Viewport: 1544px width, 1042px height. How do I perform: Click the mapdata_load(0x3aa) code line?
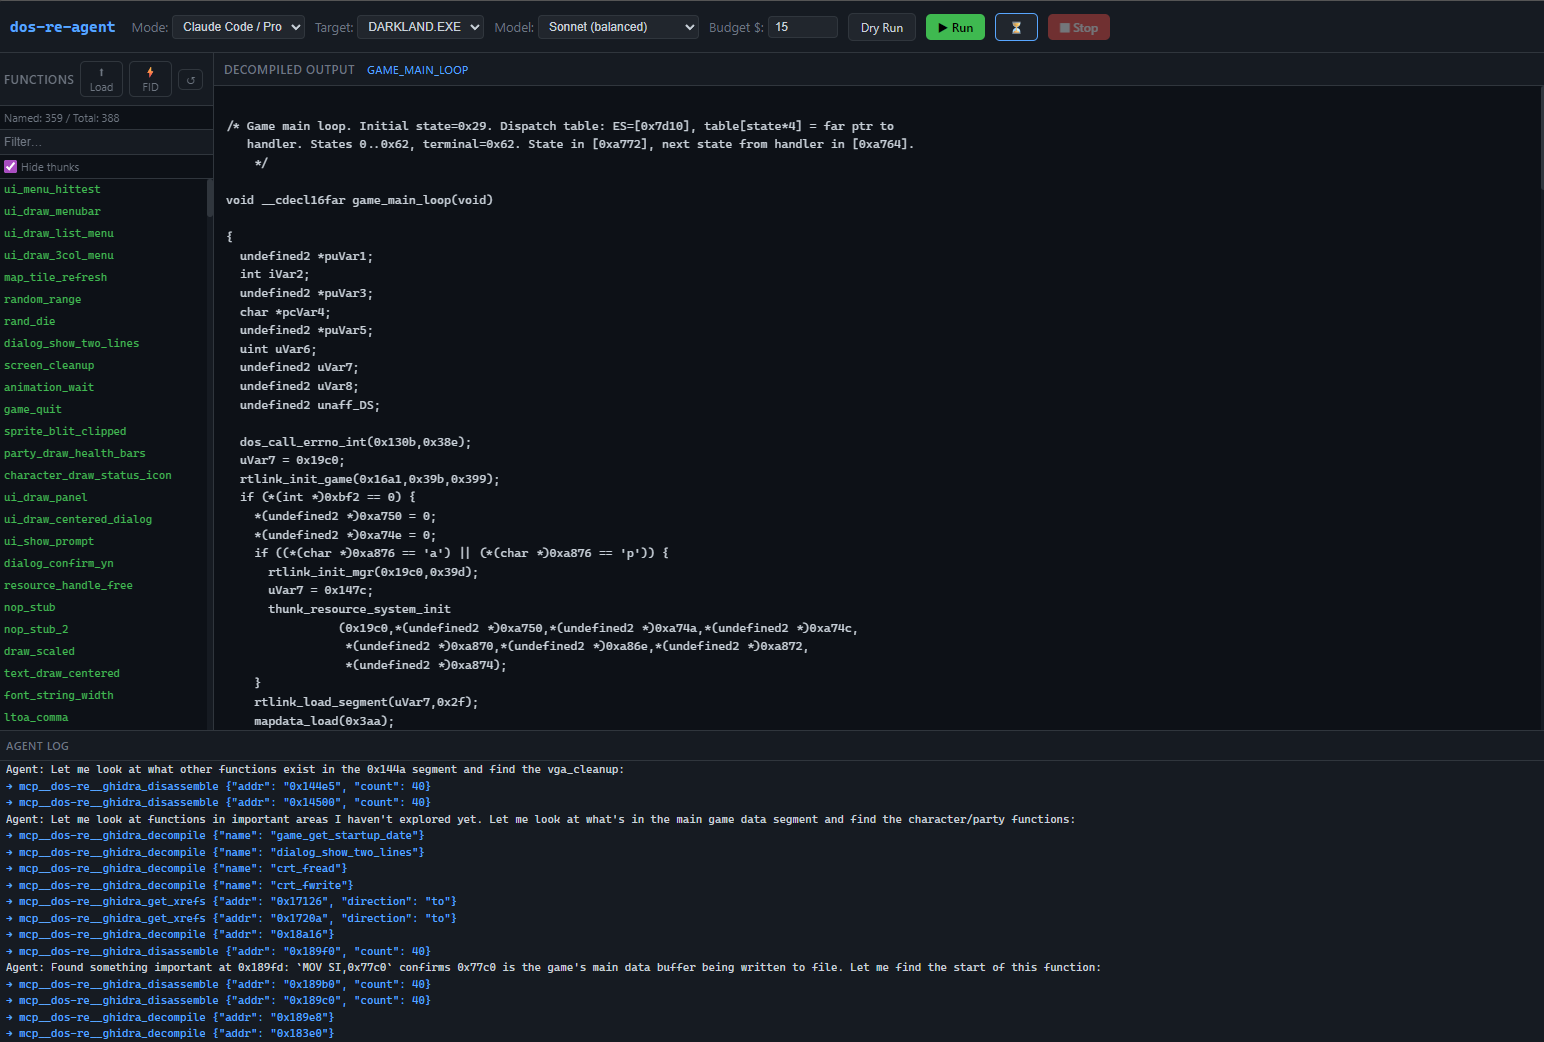[x=324, y=721]
